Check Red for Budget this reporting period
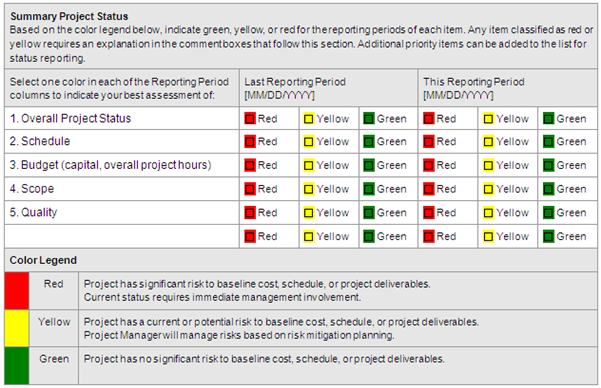Image resolution: width=601 pixels, height=388 pixels. tap(429, 166)
